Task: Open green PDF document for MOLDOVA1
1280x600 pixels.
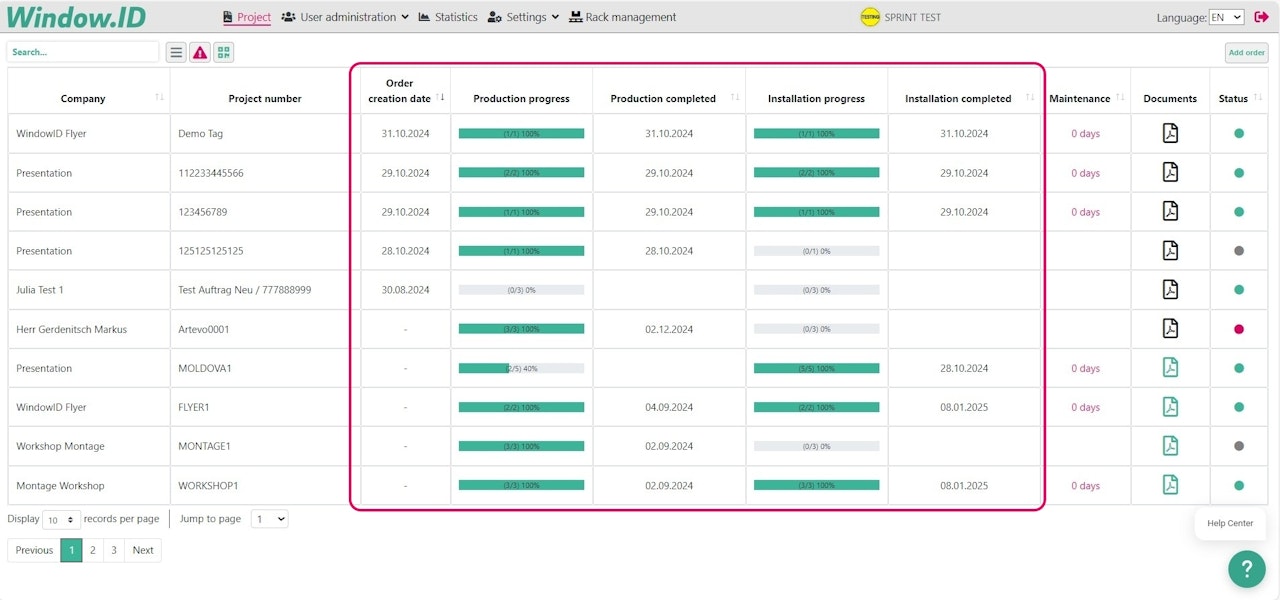Action: point(1170,368)
